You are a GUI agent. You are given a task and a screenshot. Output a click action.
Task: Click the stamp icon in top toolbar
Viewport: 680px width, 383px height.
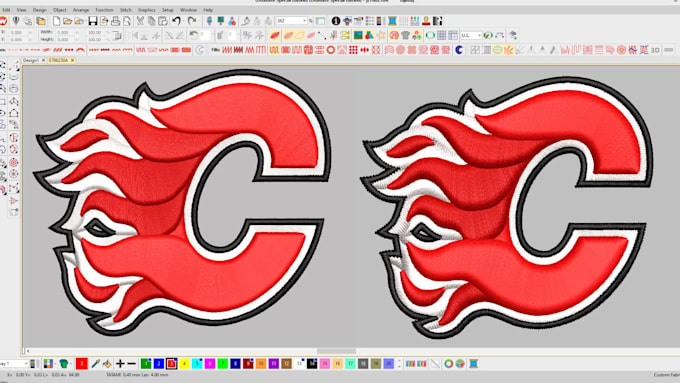point(426,21)
